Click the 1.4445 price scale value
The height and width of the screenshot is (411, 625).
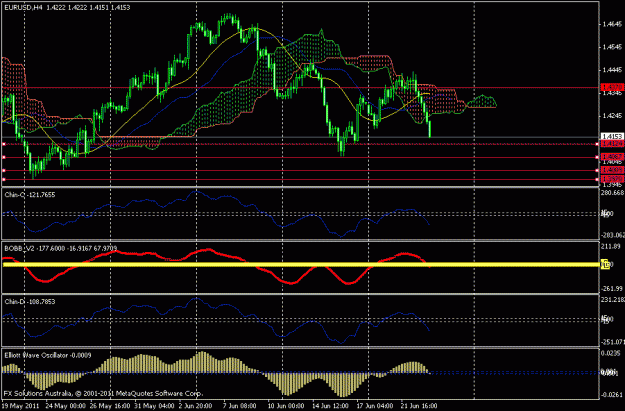tap(613, 70)
